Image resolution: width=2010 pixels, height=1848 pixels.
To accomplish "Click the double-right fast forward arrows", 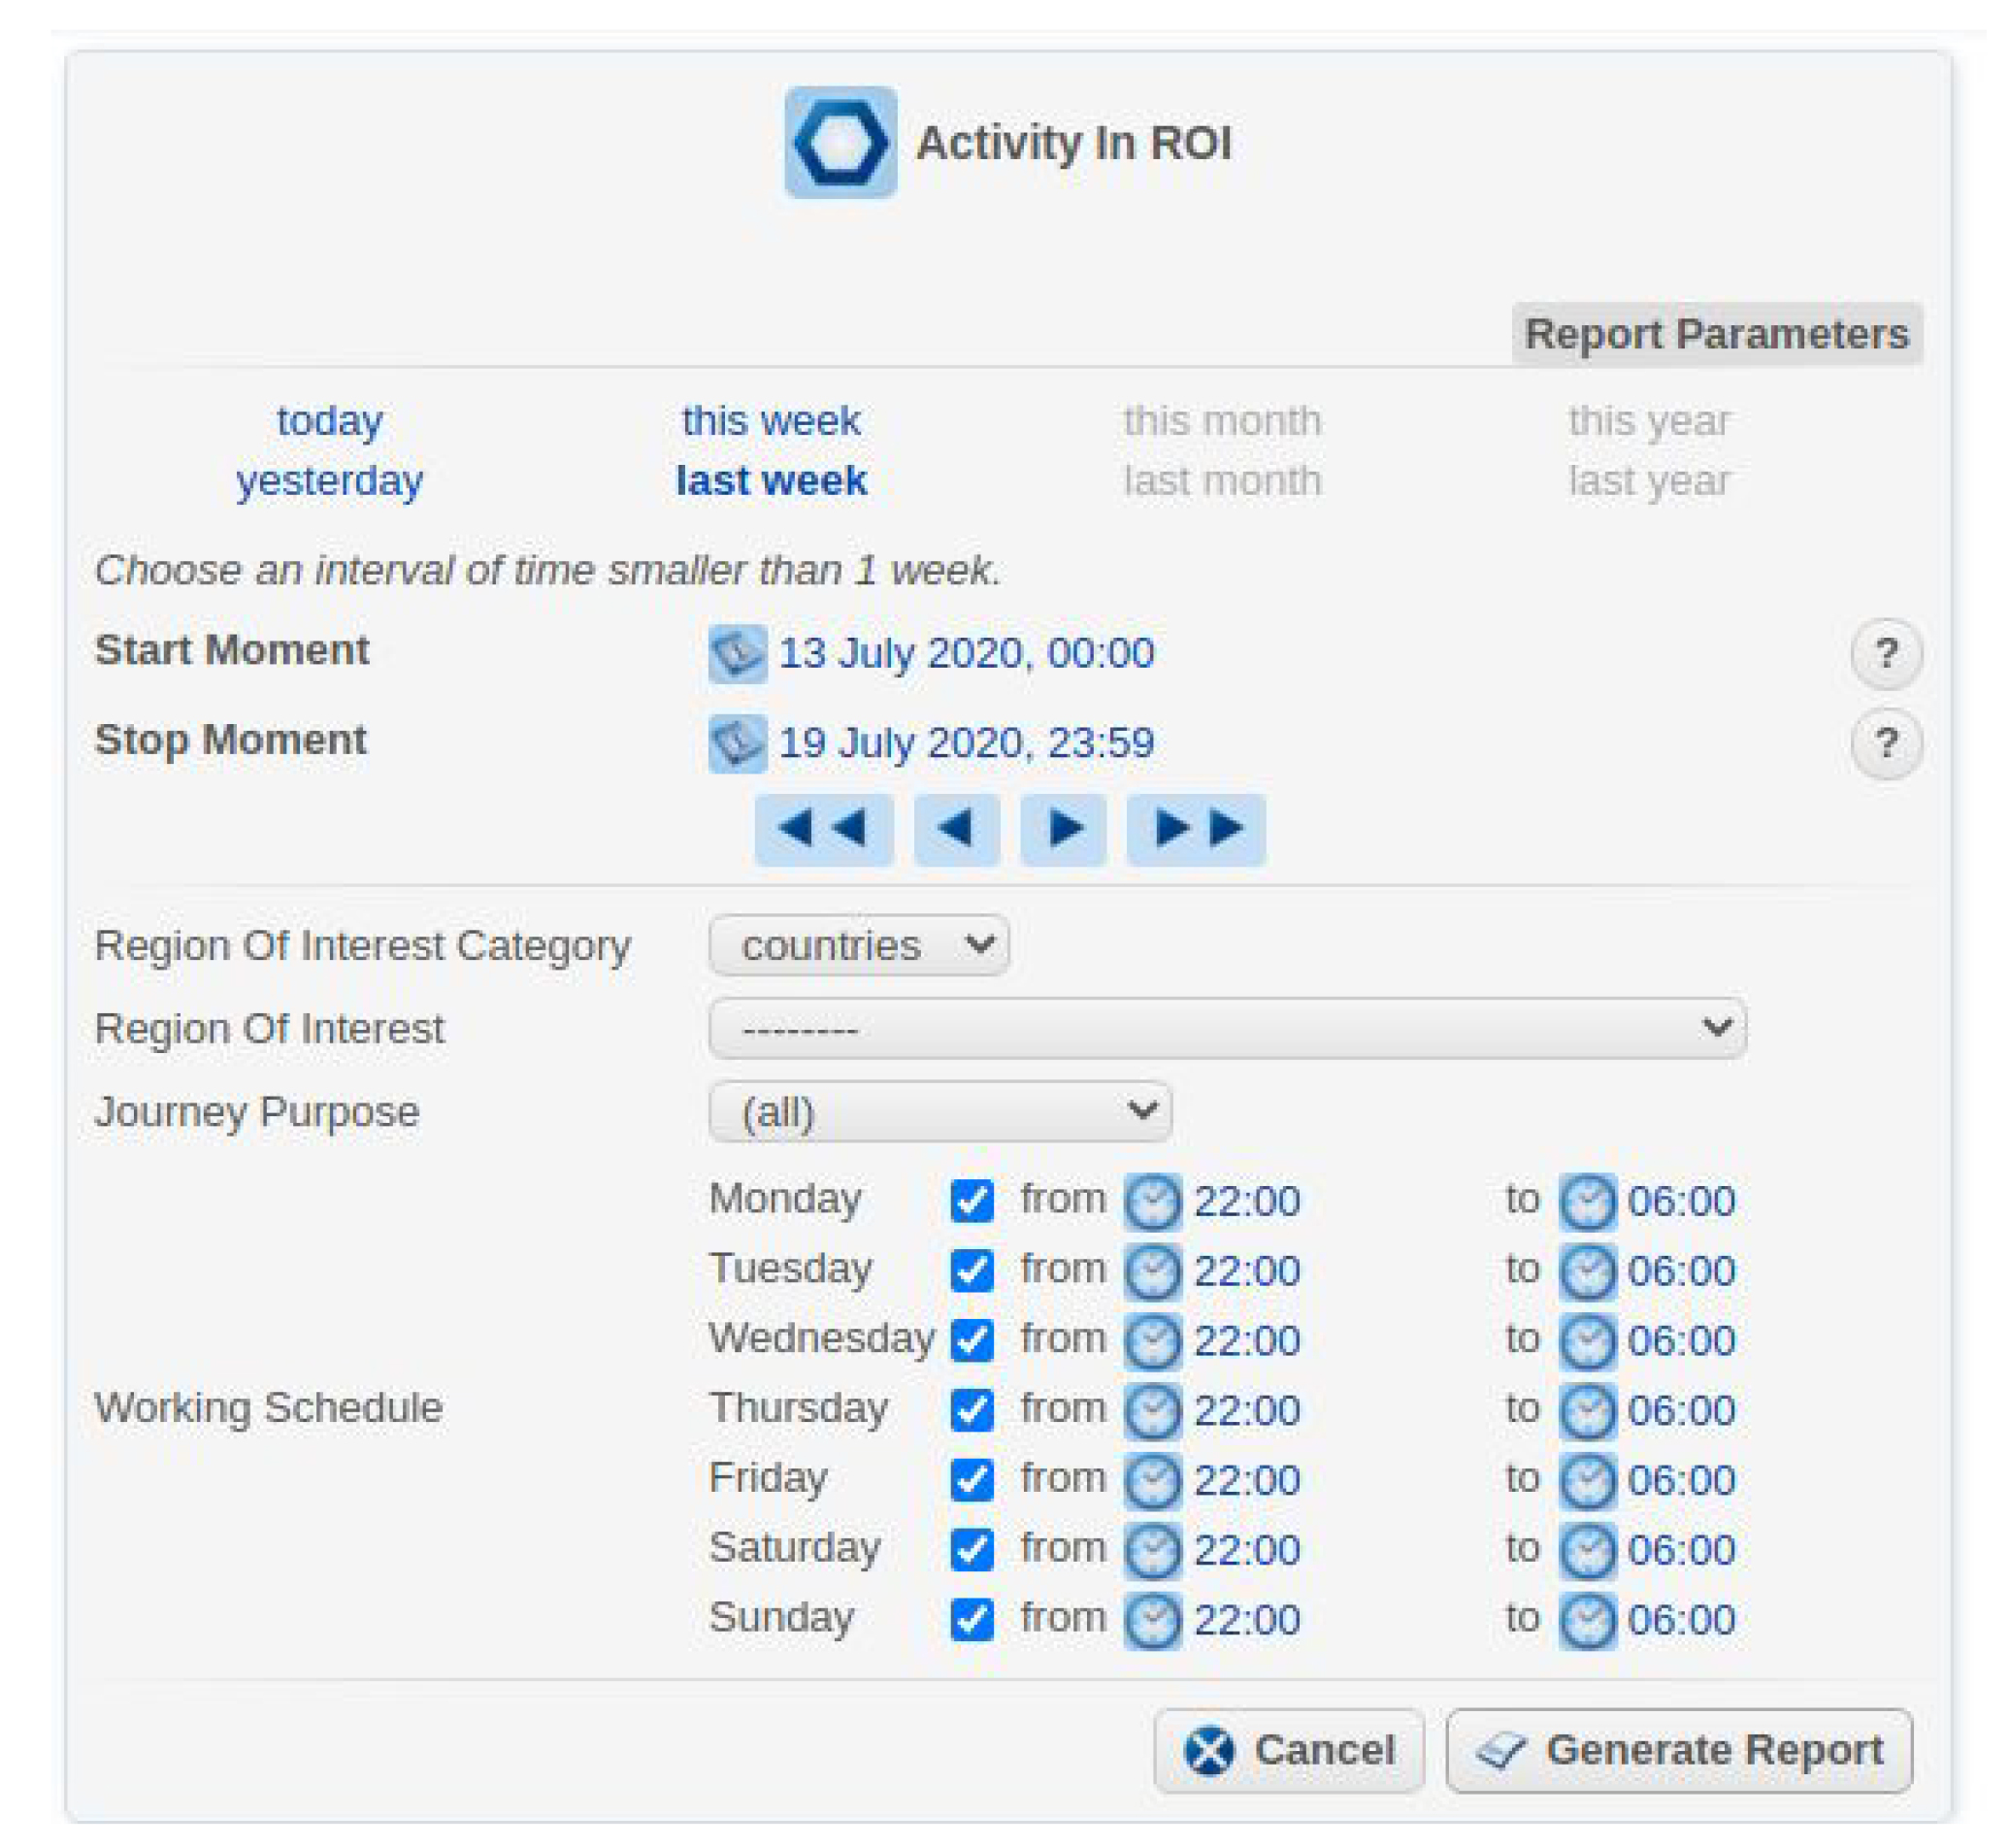I will tap(1195, 829).
